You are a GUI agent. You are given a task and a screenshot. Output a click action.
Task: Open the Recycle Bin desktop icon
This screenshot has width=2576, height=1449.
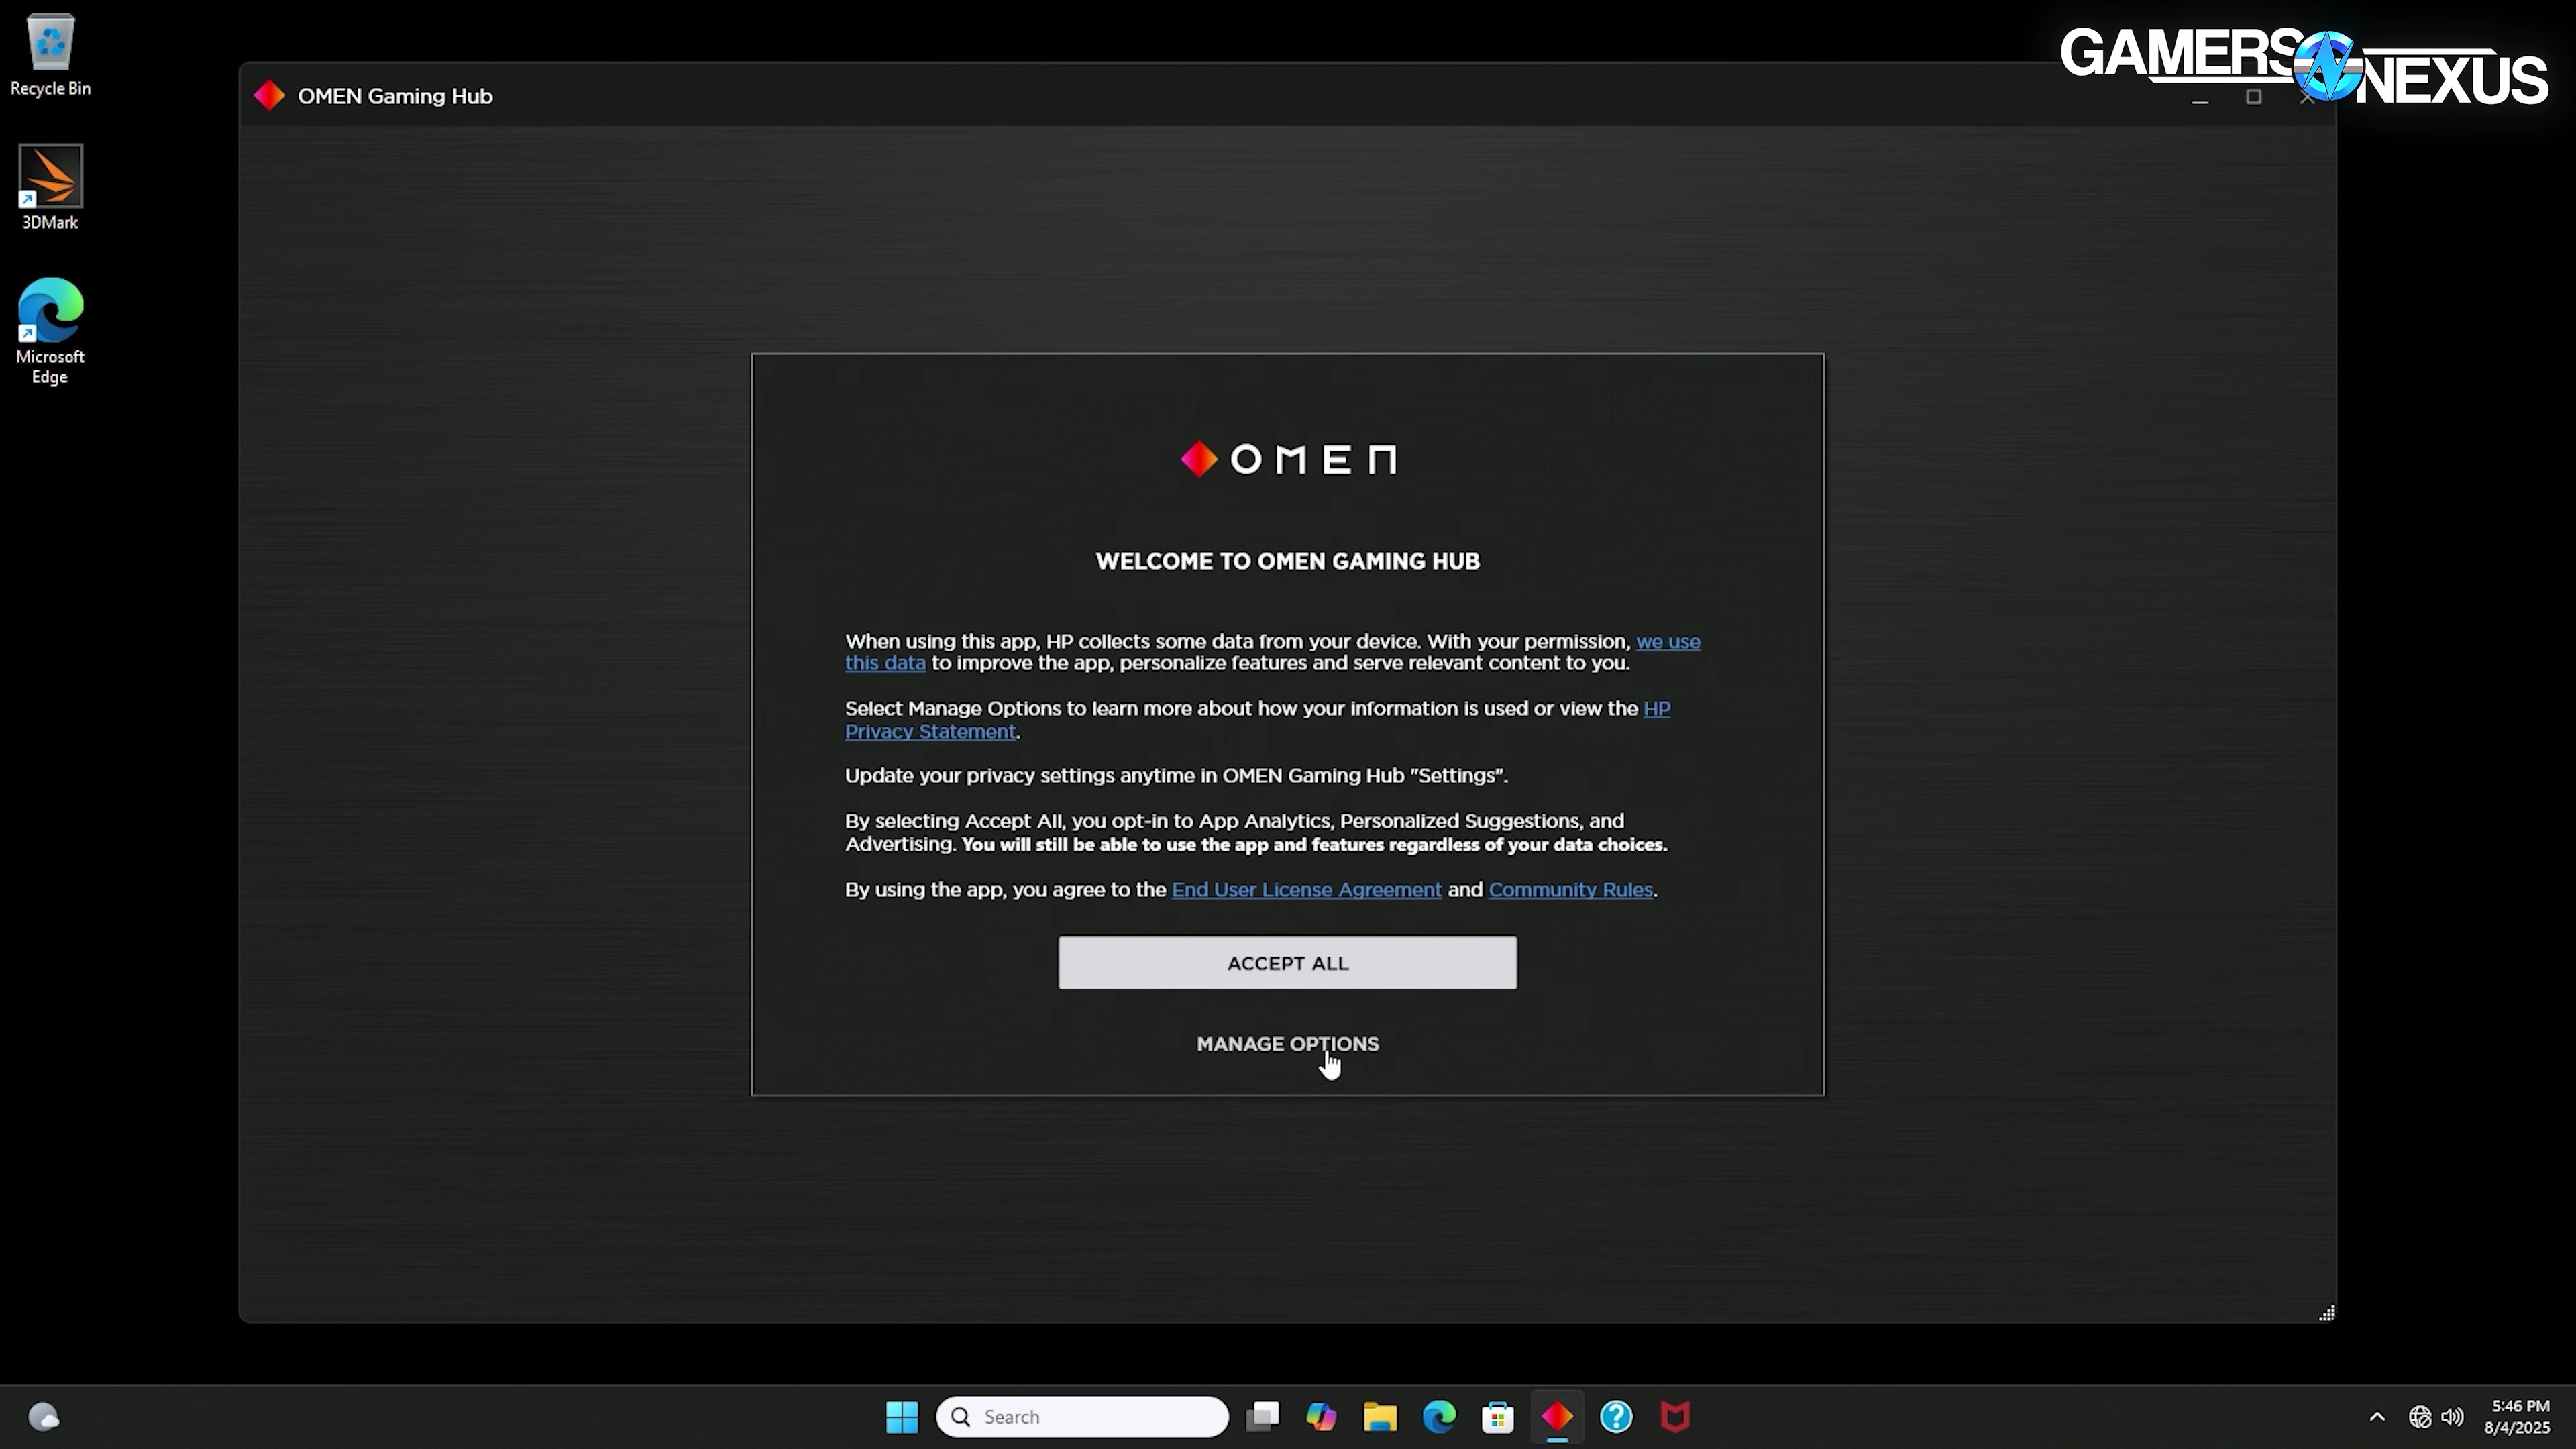coord(50,55)
